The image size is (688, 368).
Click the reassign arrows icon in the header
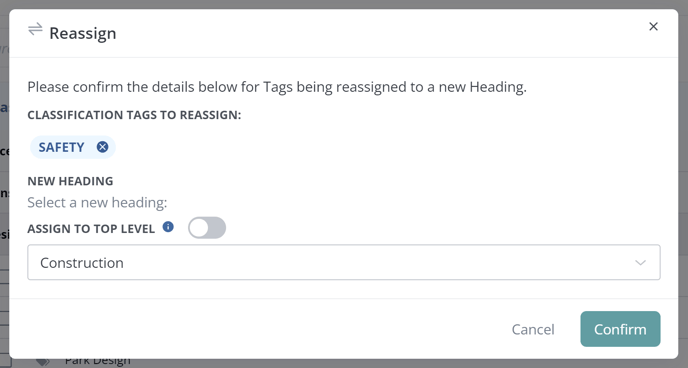coord(35,29)
